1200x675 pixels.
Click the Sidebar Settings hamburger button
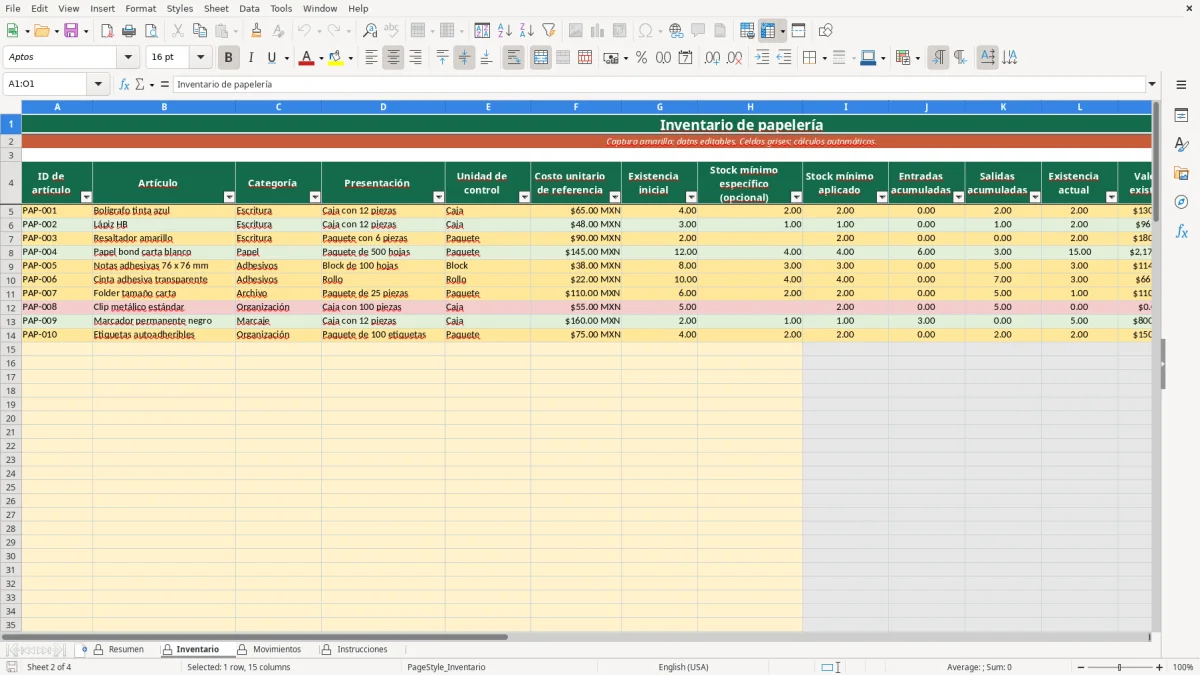pos(1181,84)
